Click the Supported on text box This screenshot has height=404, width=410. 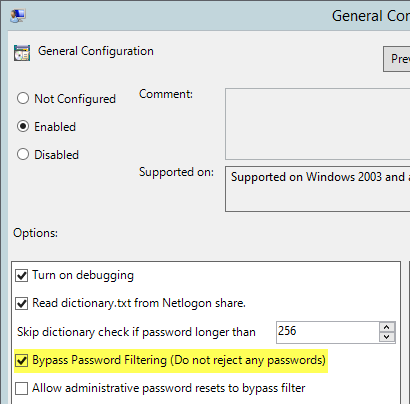(x=318, y=189)
